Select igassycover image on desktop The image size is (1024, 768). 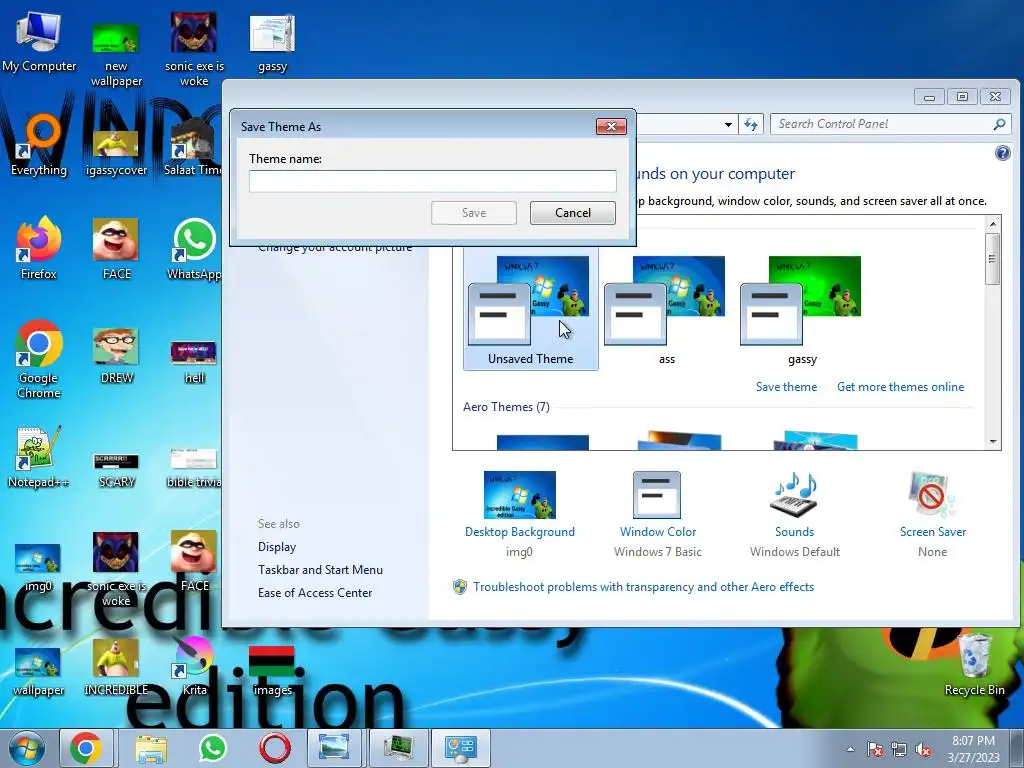pyautogui.click(x=116, y=153)
